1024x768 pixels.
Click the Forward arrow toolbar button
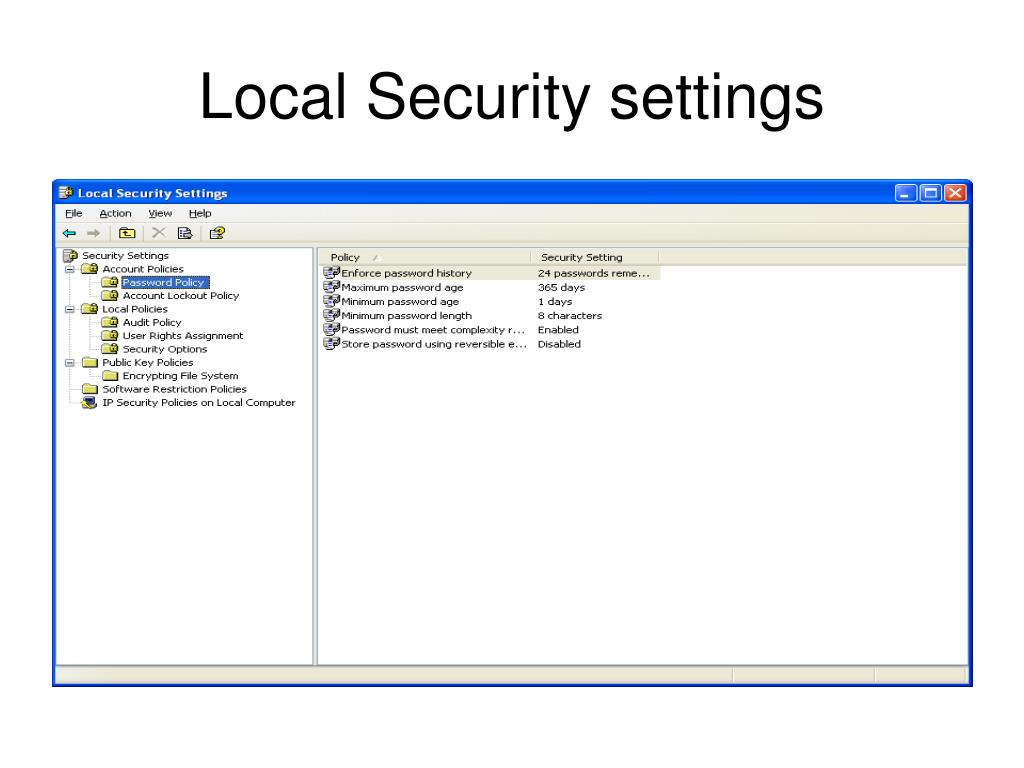93,233
